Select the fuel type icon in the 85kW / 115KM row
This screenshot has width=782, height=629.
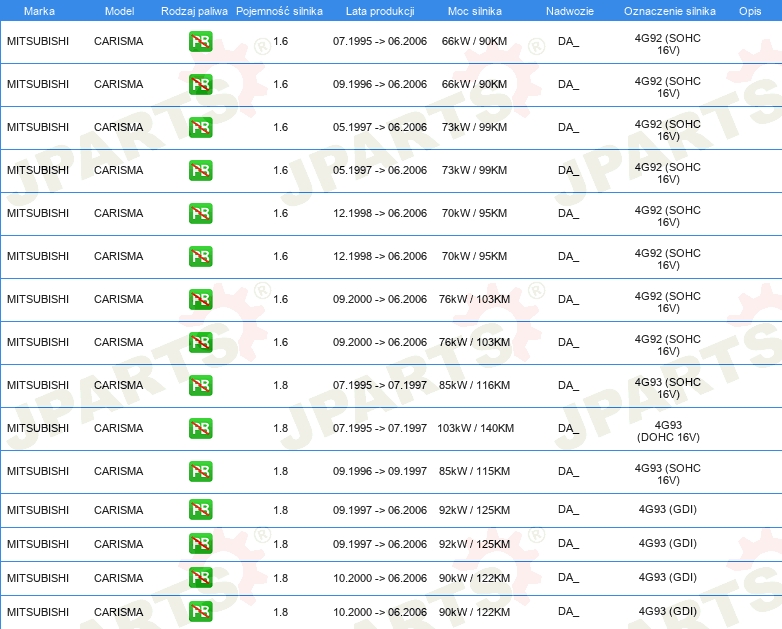[200, 471]
